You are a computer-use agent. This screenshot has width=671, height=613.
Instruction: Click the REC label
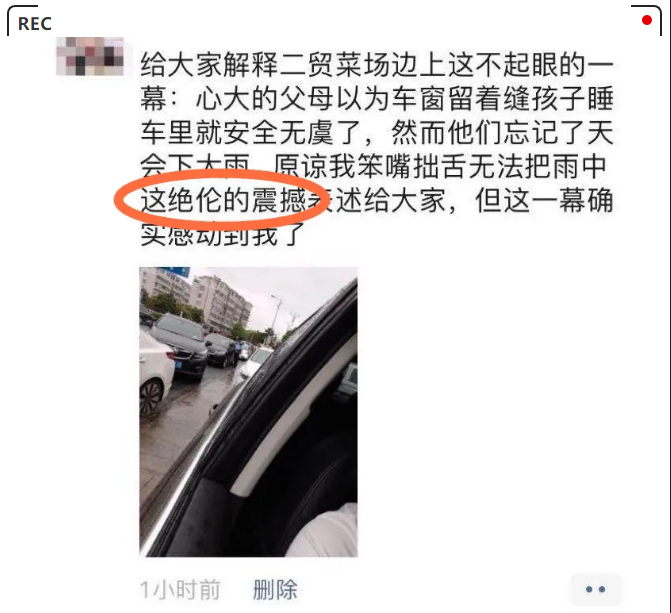(x=35, y=24)
